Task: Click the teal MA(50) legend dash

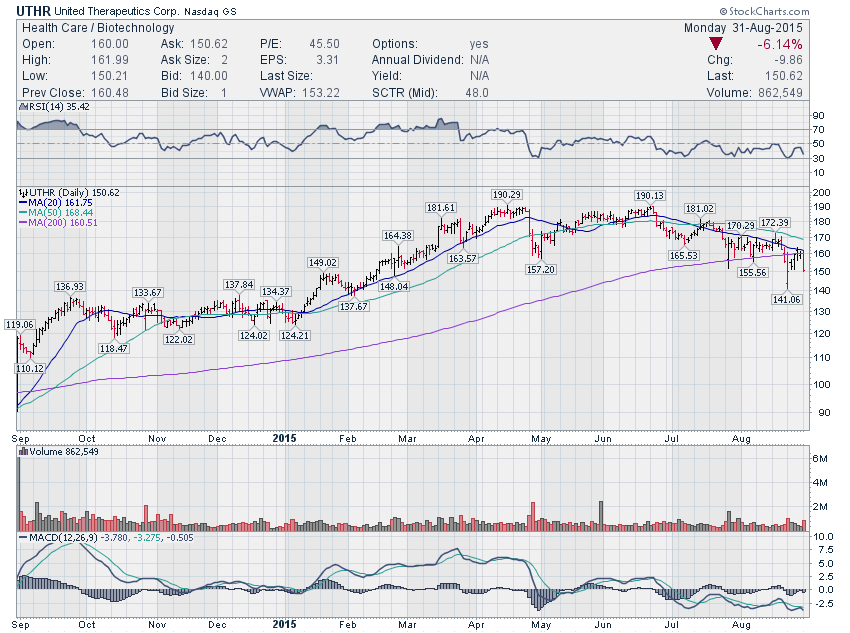Action: [x=23, y=212]
